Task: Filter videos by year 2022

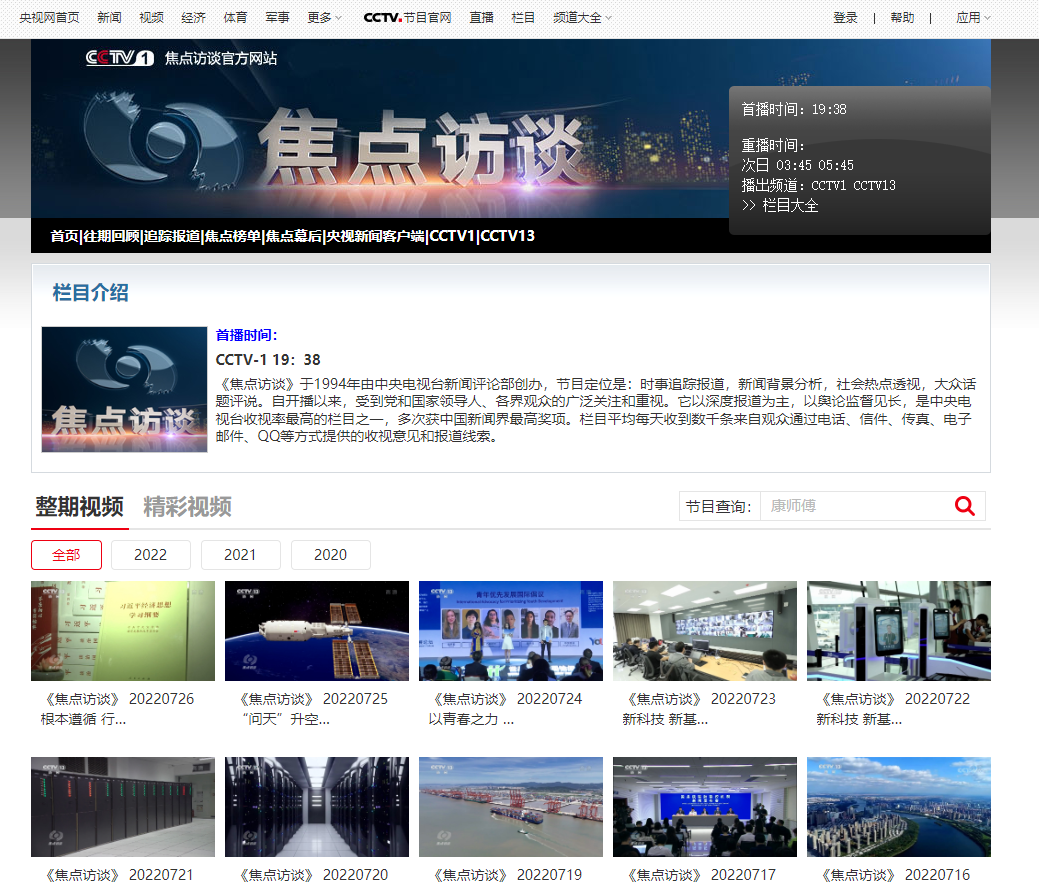Action: click(x=150, y=555)
